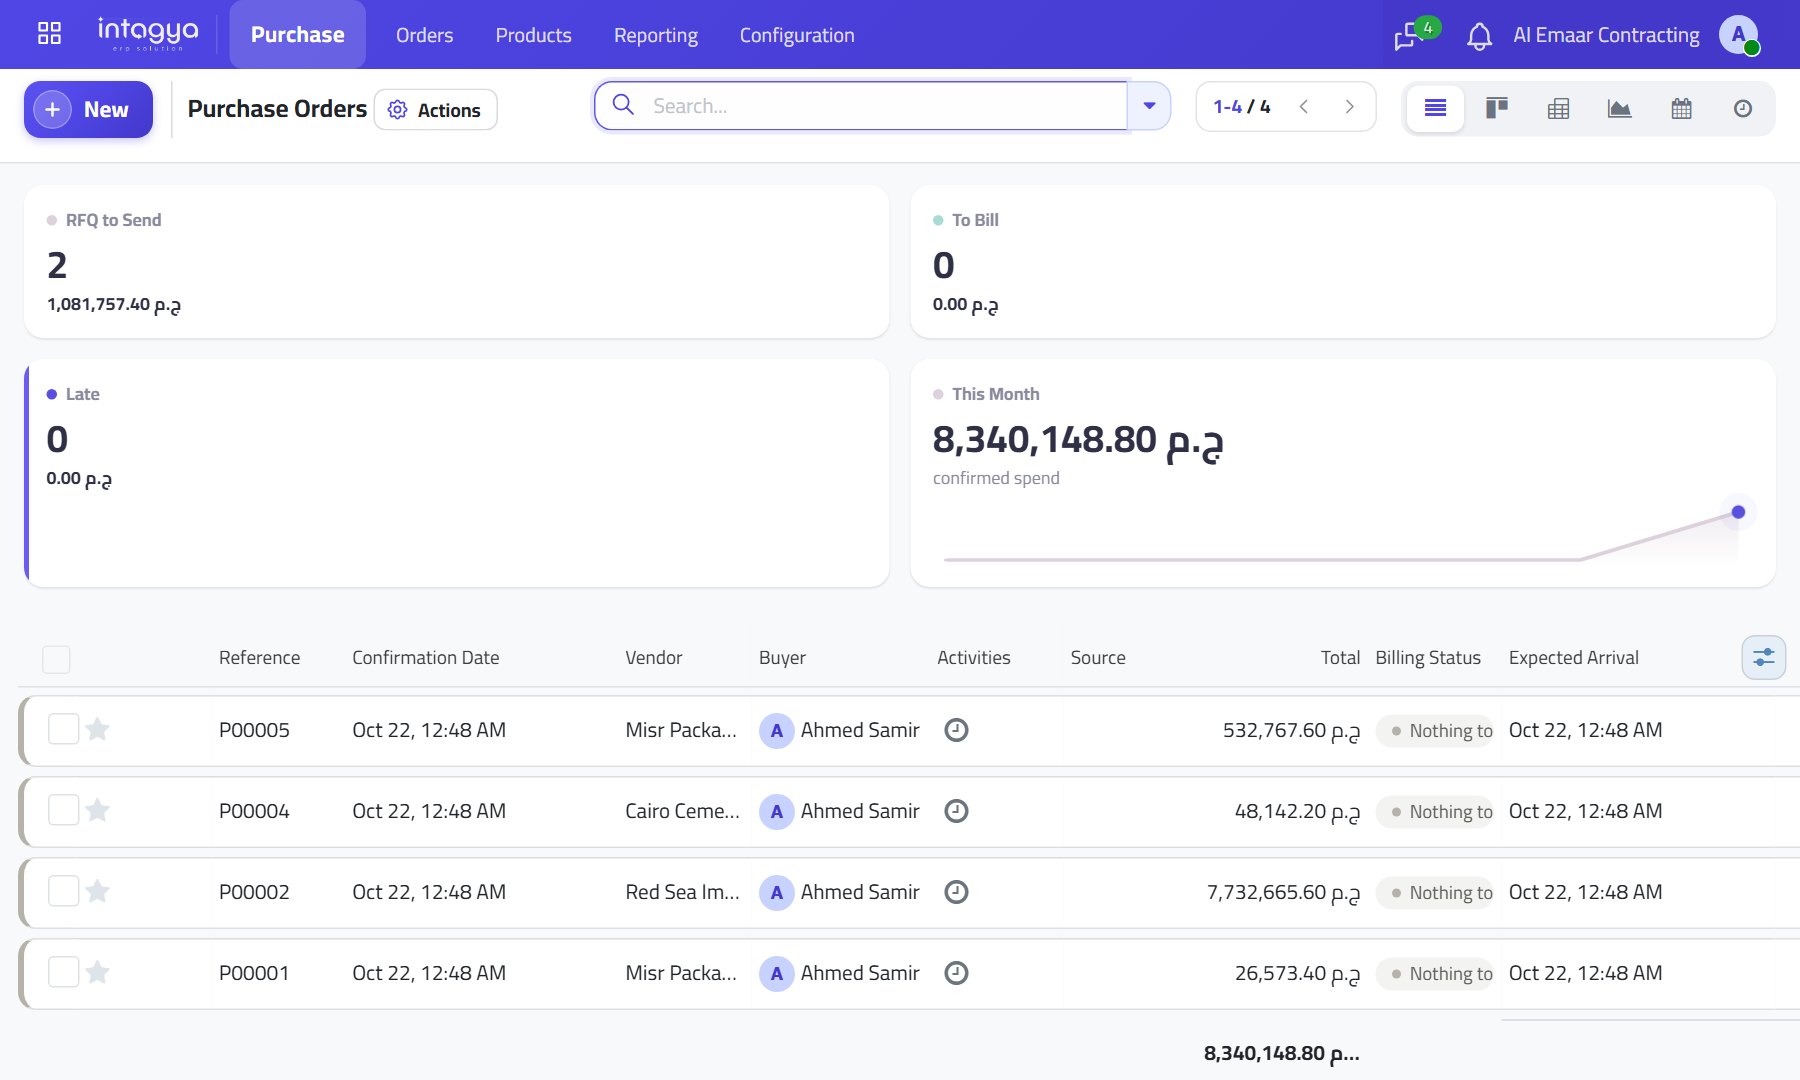This screenshot has height=1080, width=1800.
Task: Click the activity clock for P00002
Action: 956,892
